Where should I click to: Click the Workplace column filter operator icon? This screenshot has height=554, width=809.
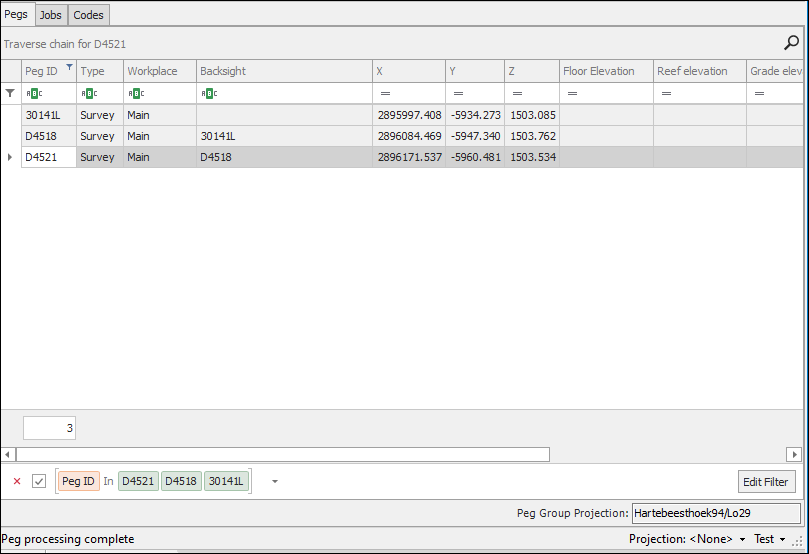click(x=135, y=93)
